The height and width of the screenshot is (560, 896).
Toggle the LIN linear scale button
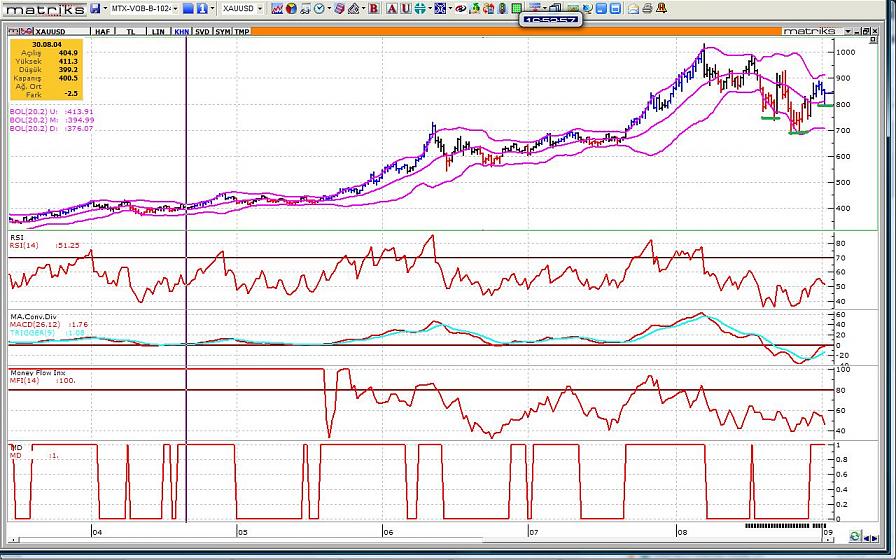[x=157, y=31]
